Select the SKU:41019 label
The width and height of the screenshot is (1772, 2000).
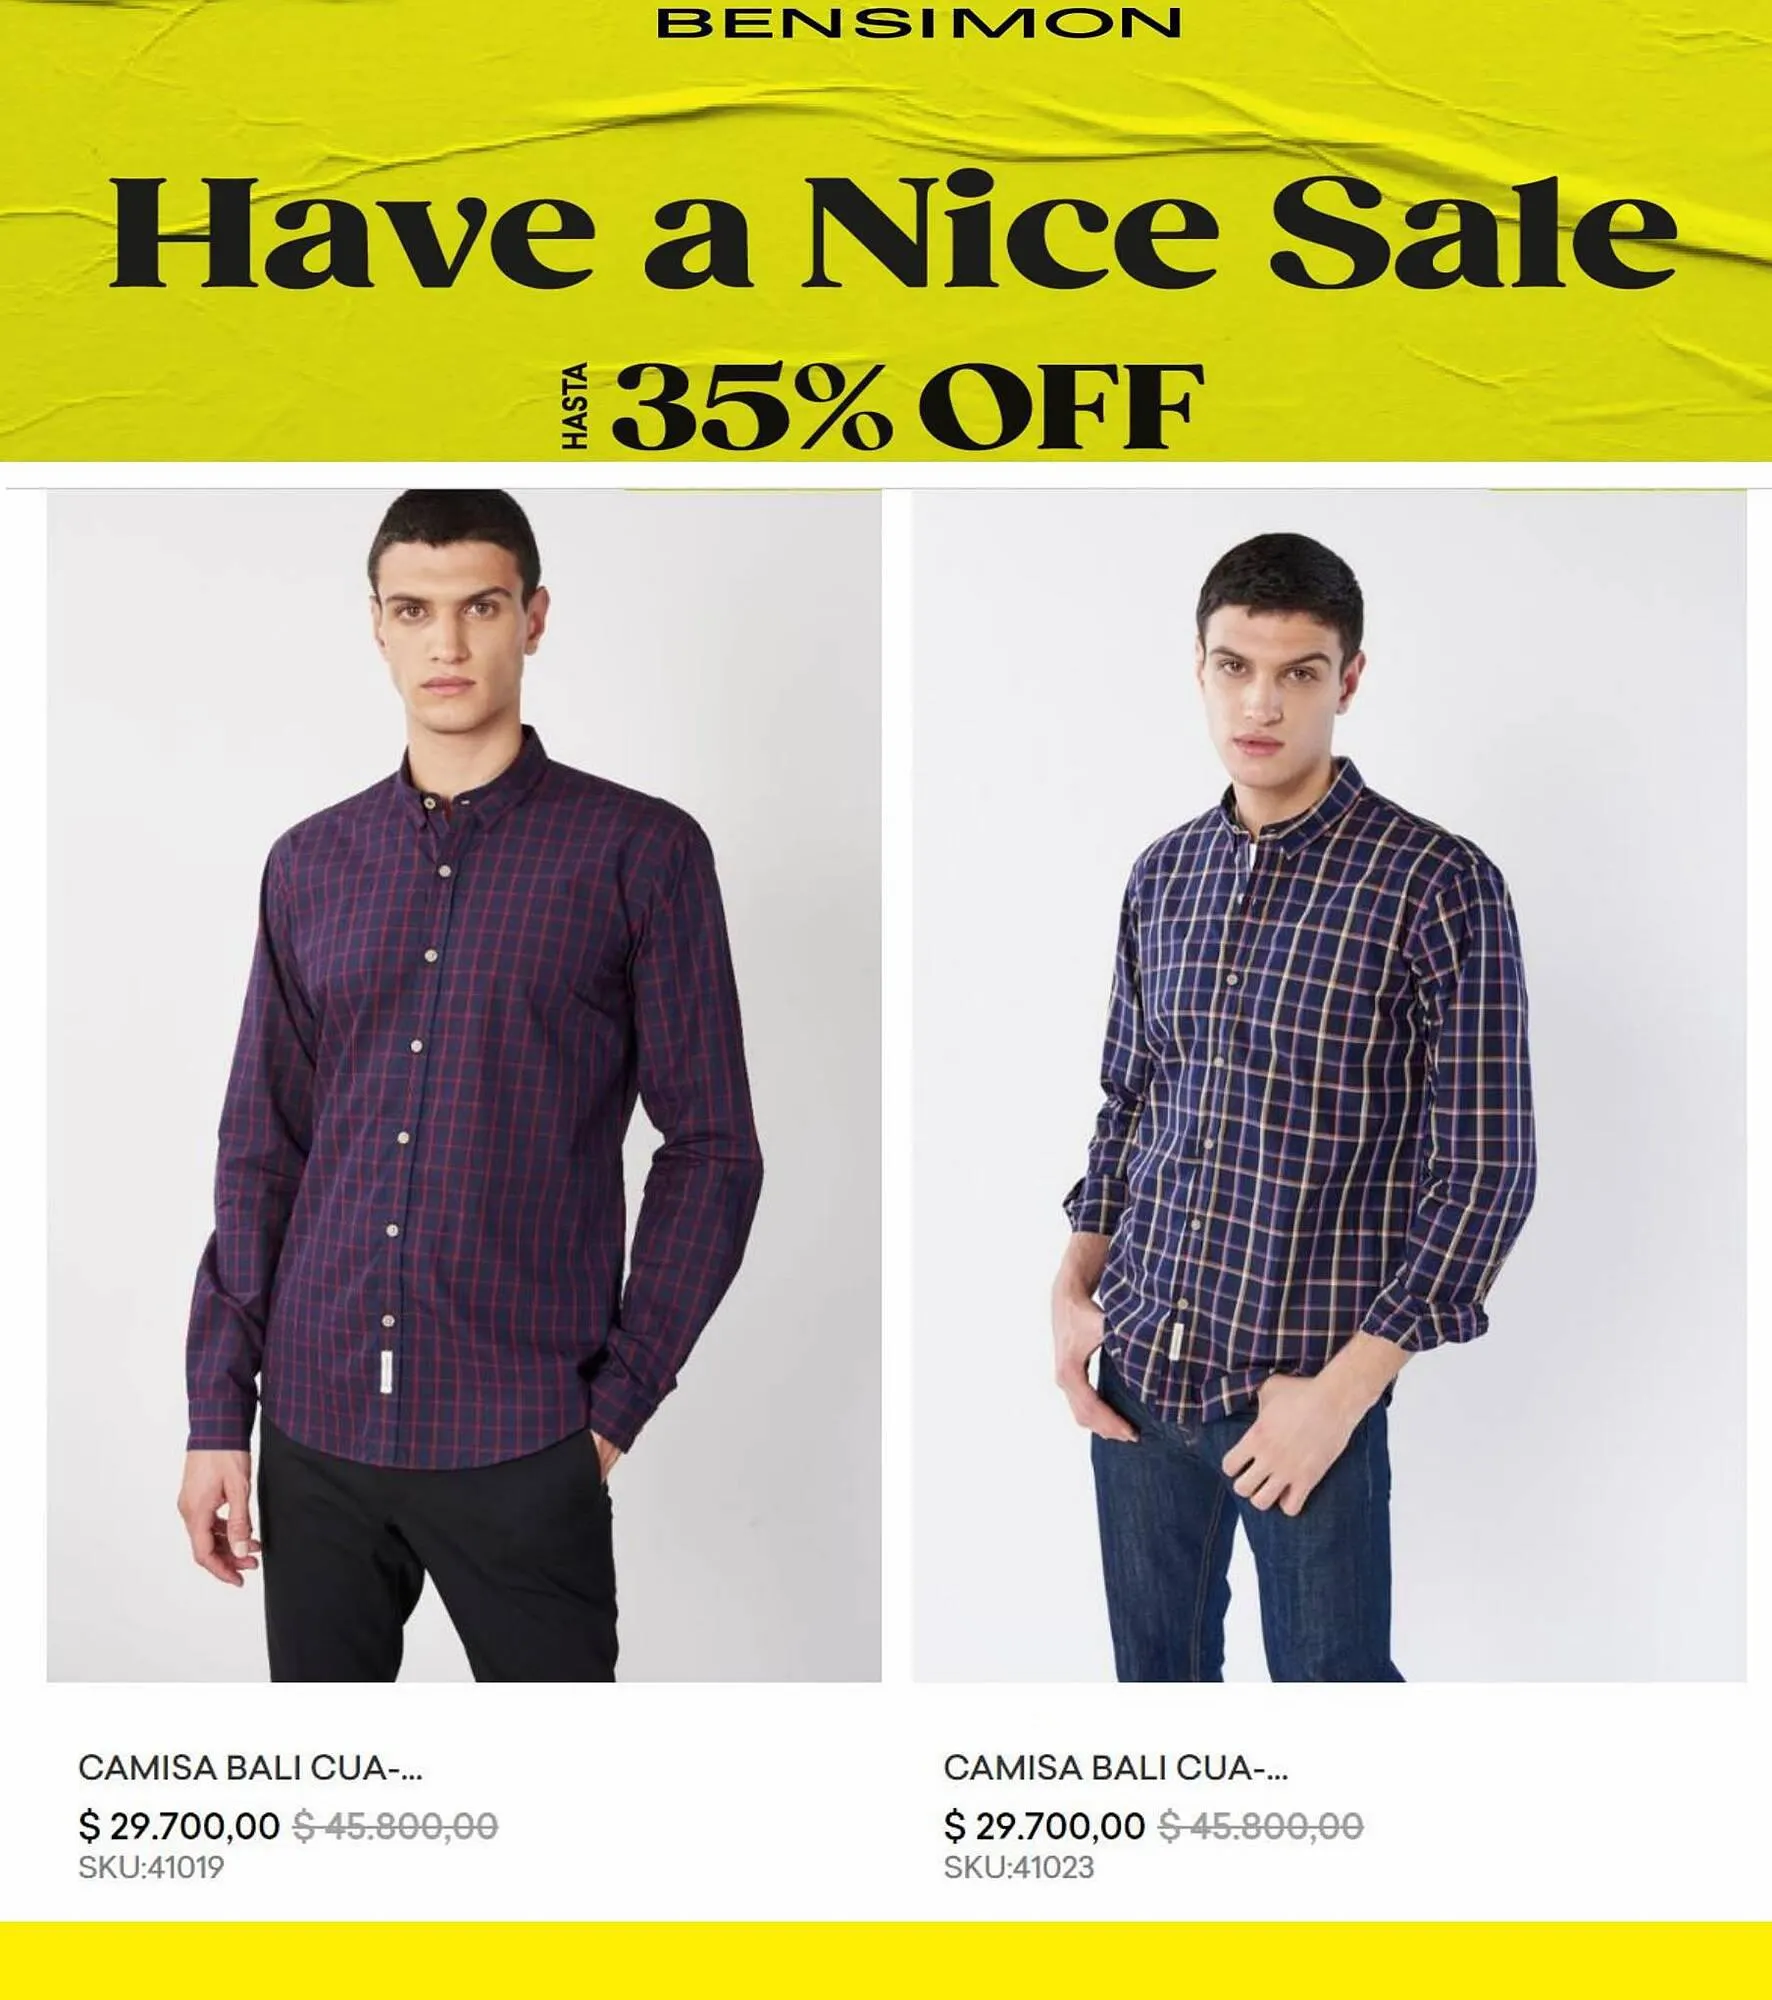pyautogui.click(x=151, y=1868)
